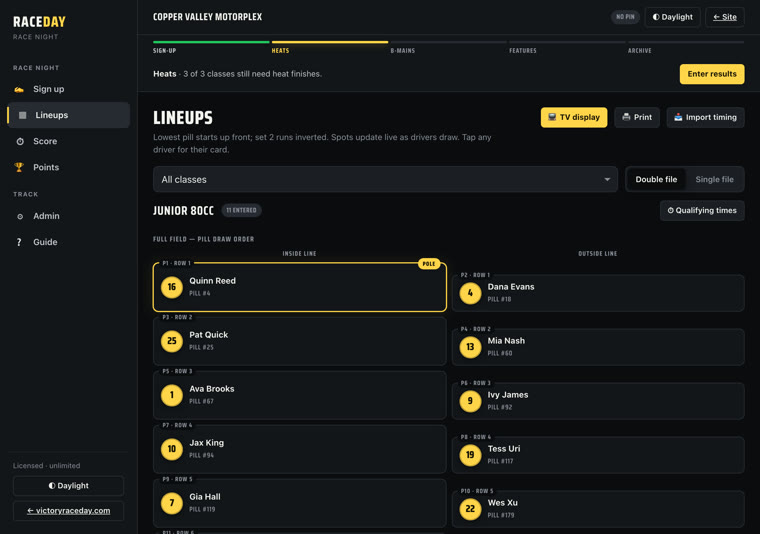760x534 pixels.
Task: Click kart number 25 badge for Pat Quick
Action: click(x=172, y=341)
